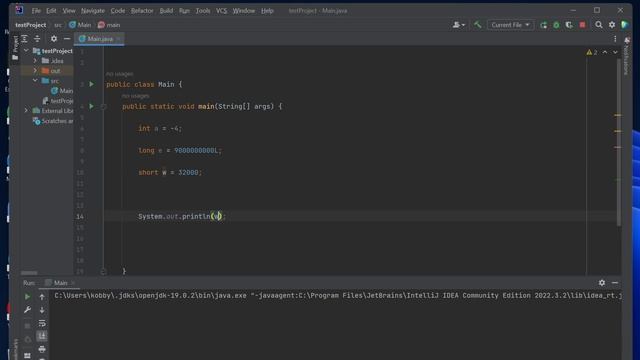Click the yellow warnings indicator
The image size is (640, 360).
[x=592, y=52]
